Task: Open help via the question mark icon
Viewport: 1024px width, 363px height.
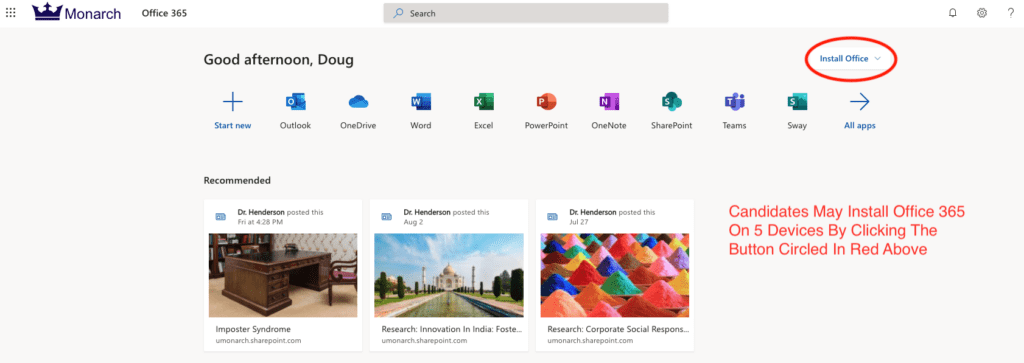Action: click(1010, 13)
